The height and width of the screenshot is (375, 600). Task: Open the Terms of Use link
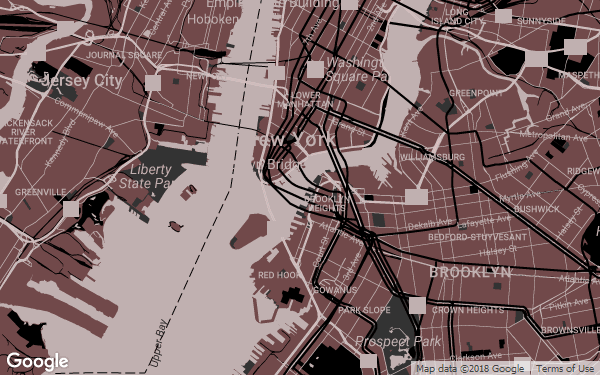[x=564, y=368]
